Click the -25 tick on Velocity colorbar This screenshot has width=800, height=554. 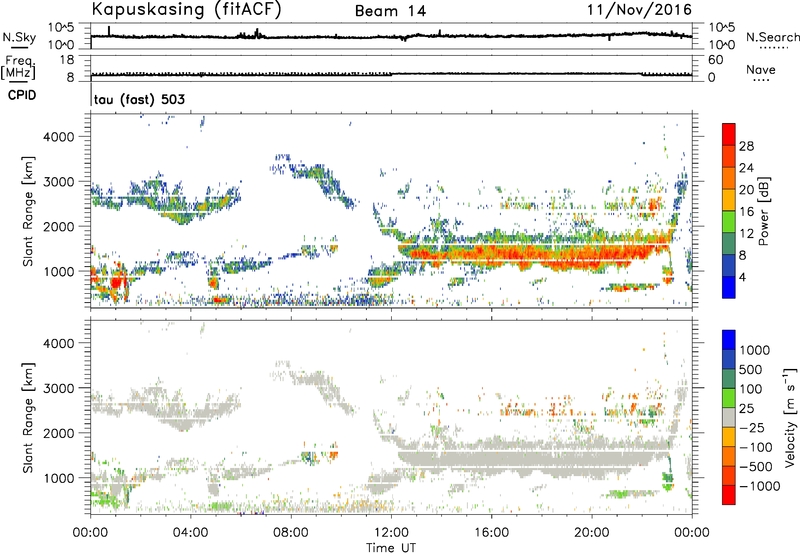point(752,428)
